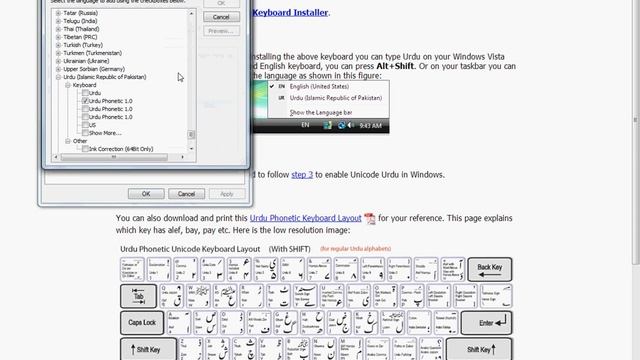640x360 pixels.
Task: Click the EN language indicator in taskbar figure
Action: click(305, 125)
